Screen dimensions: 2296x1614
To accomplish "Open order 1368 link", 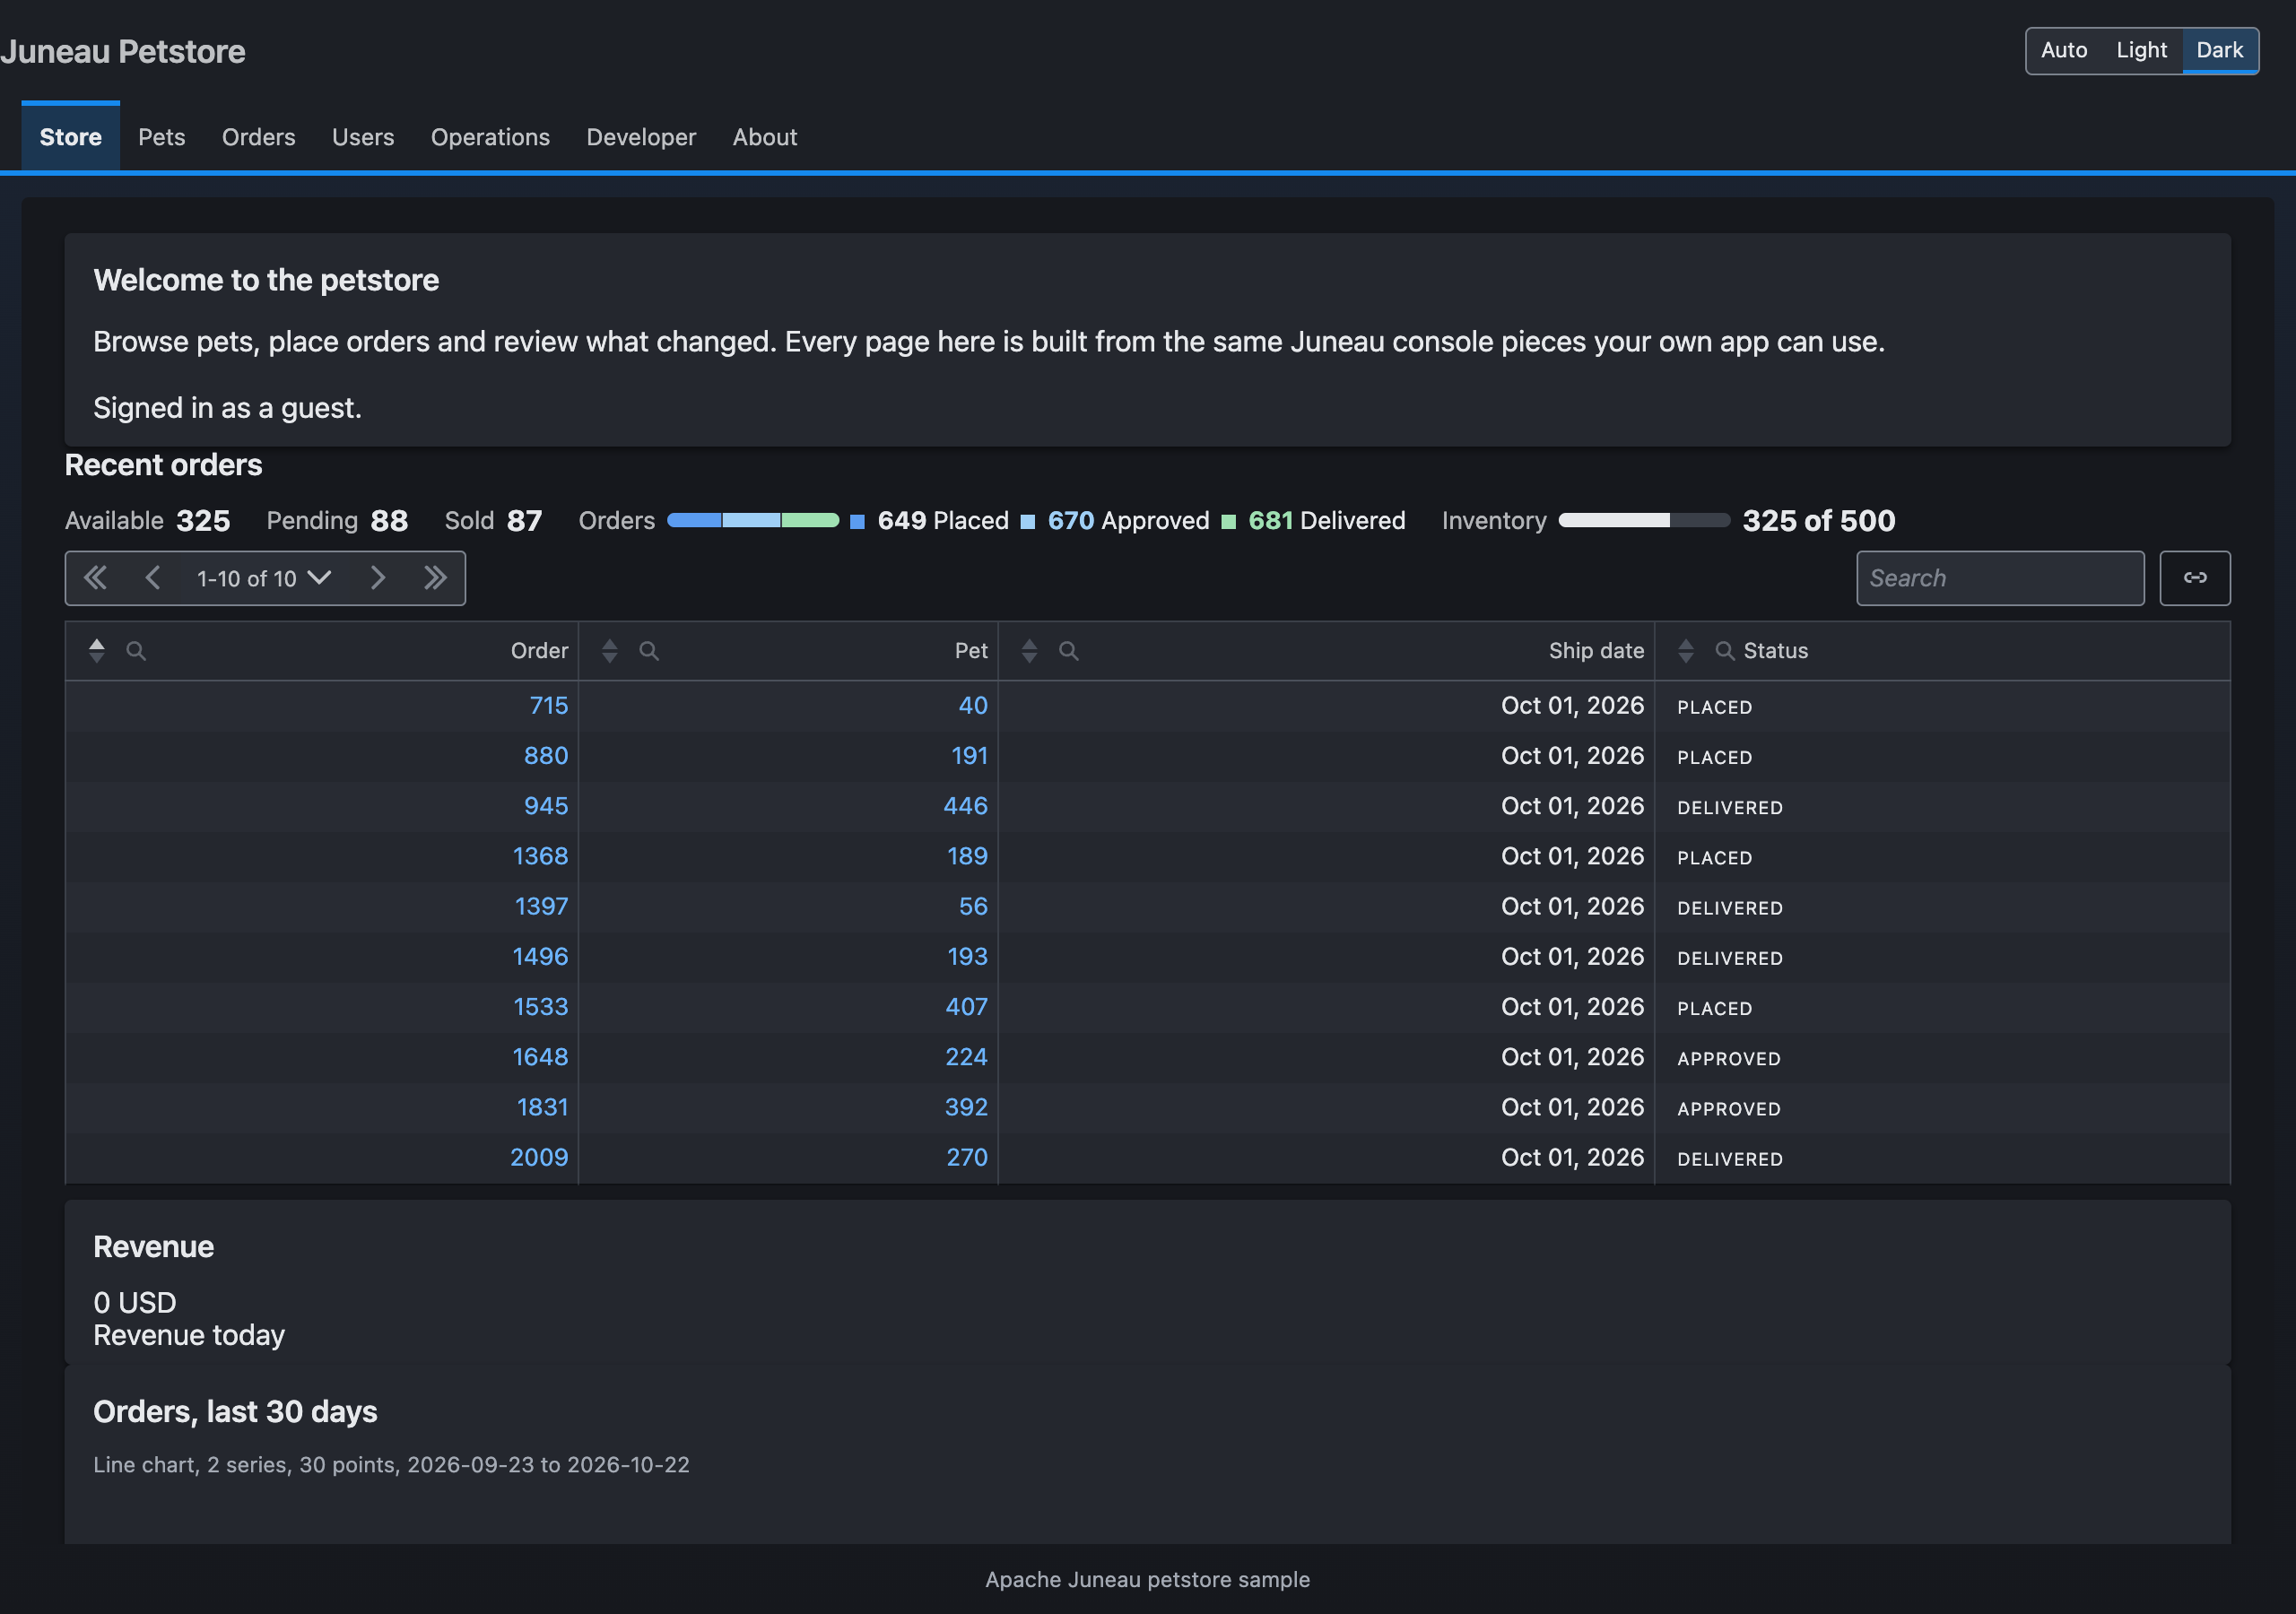I will [x=540, y=856].
